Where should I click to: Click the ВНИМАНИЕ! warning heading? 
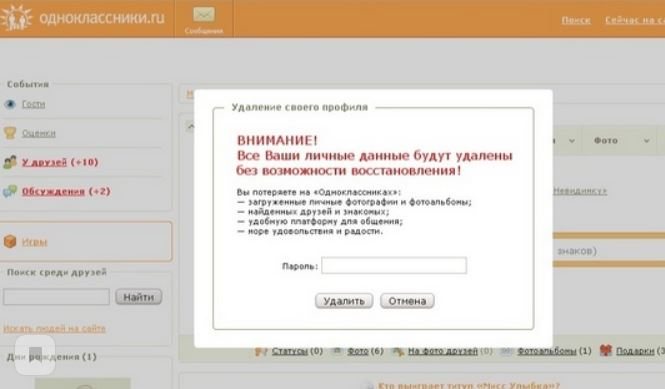pos(277,140)
